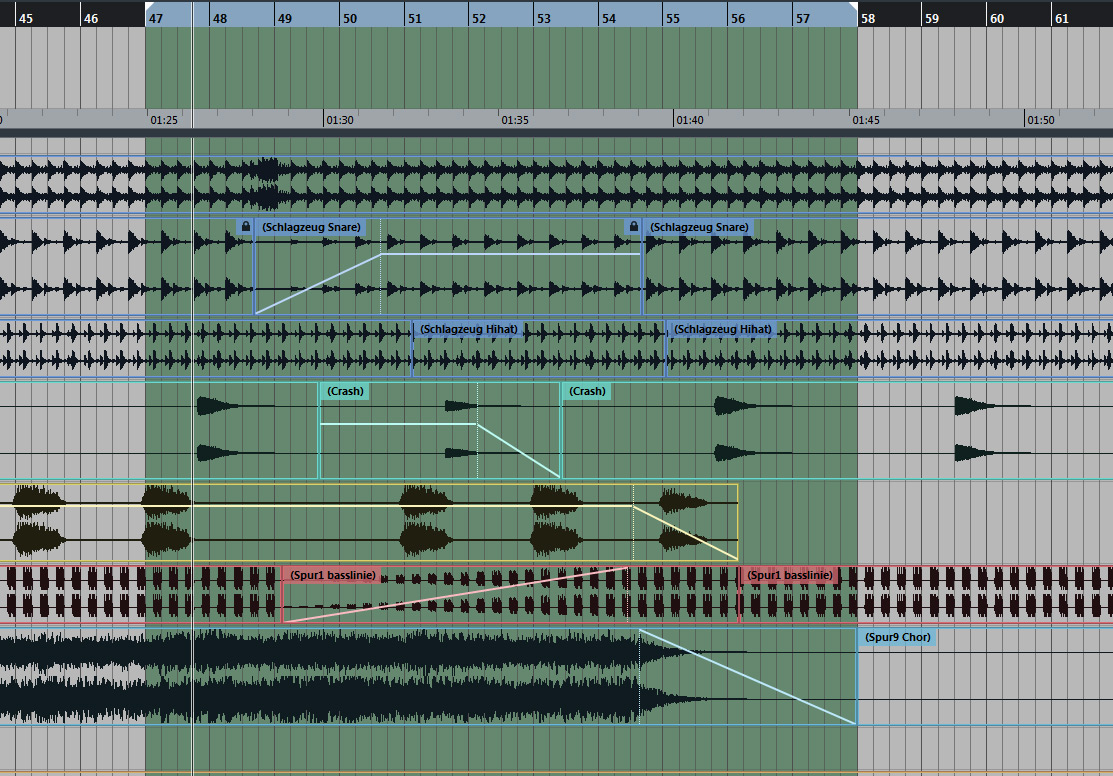Click bar number 49 in the ruler
Screen dimensions: 1113x776
pos(285,18)
